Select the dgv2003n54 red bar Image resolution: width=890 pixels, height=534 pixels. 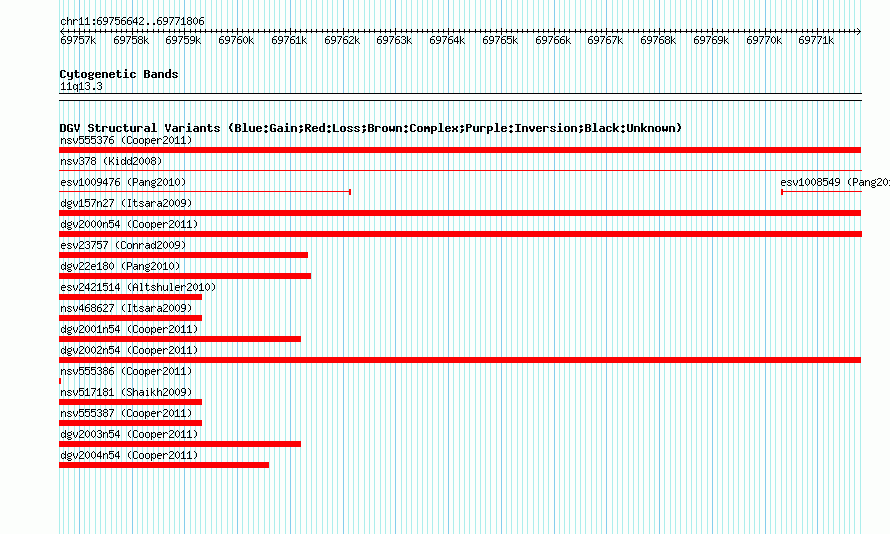coord(180,444)
